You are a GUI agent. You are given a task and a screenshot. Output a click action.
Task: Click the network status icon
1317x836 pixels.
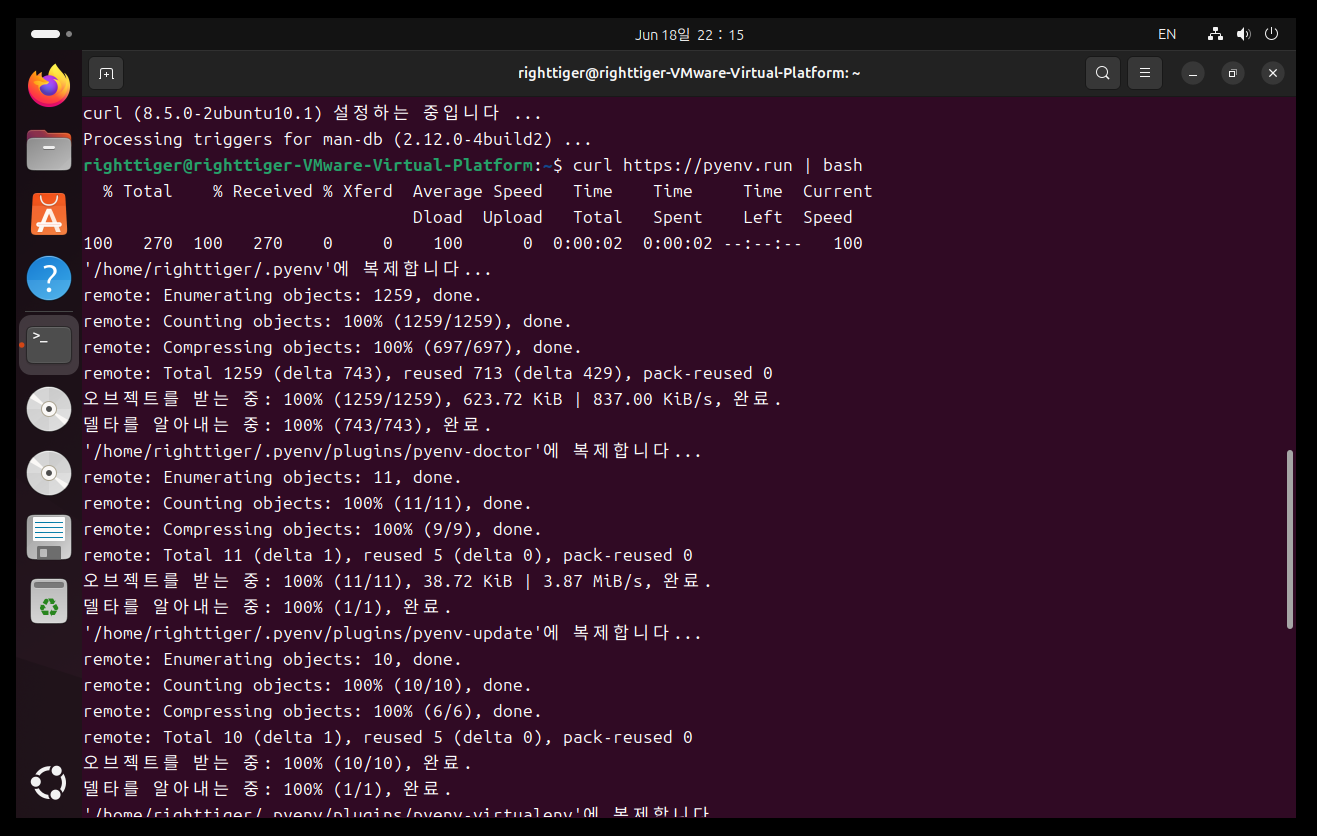1215,34
